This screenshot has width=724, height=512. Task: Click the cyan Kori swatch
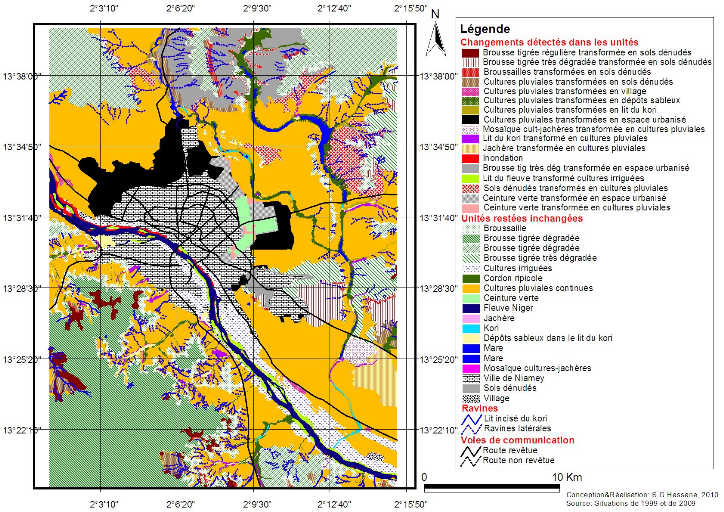(471, 328)
